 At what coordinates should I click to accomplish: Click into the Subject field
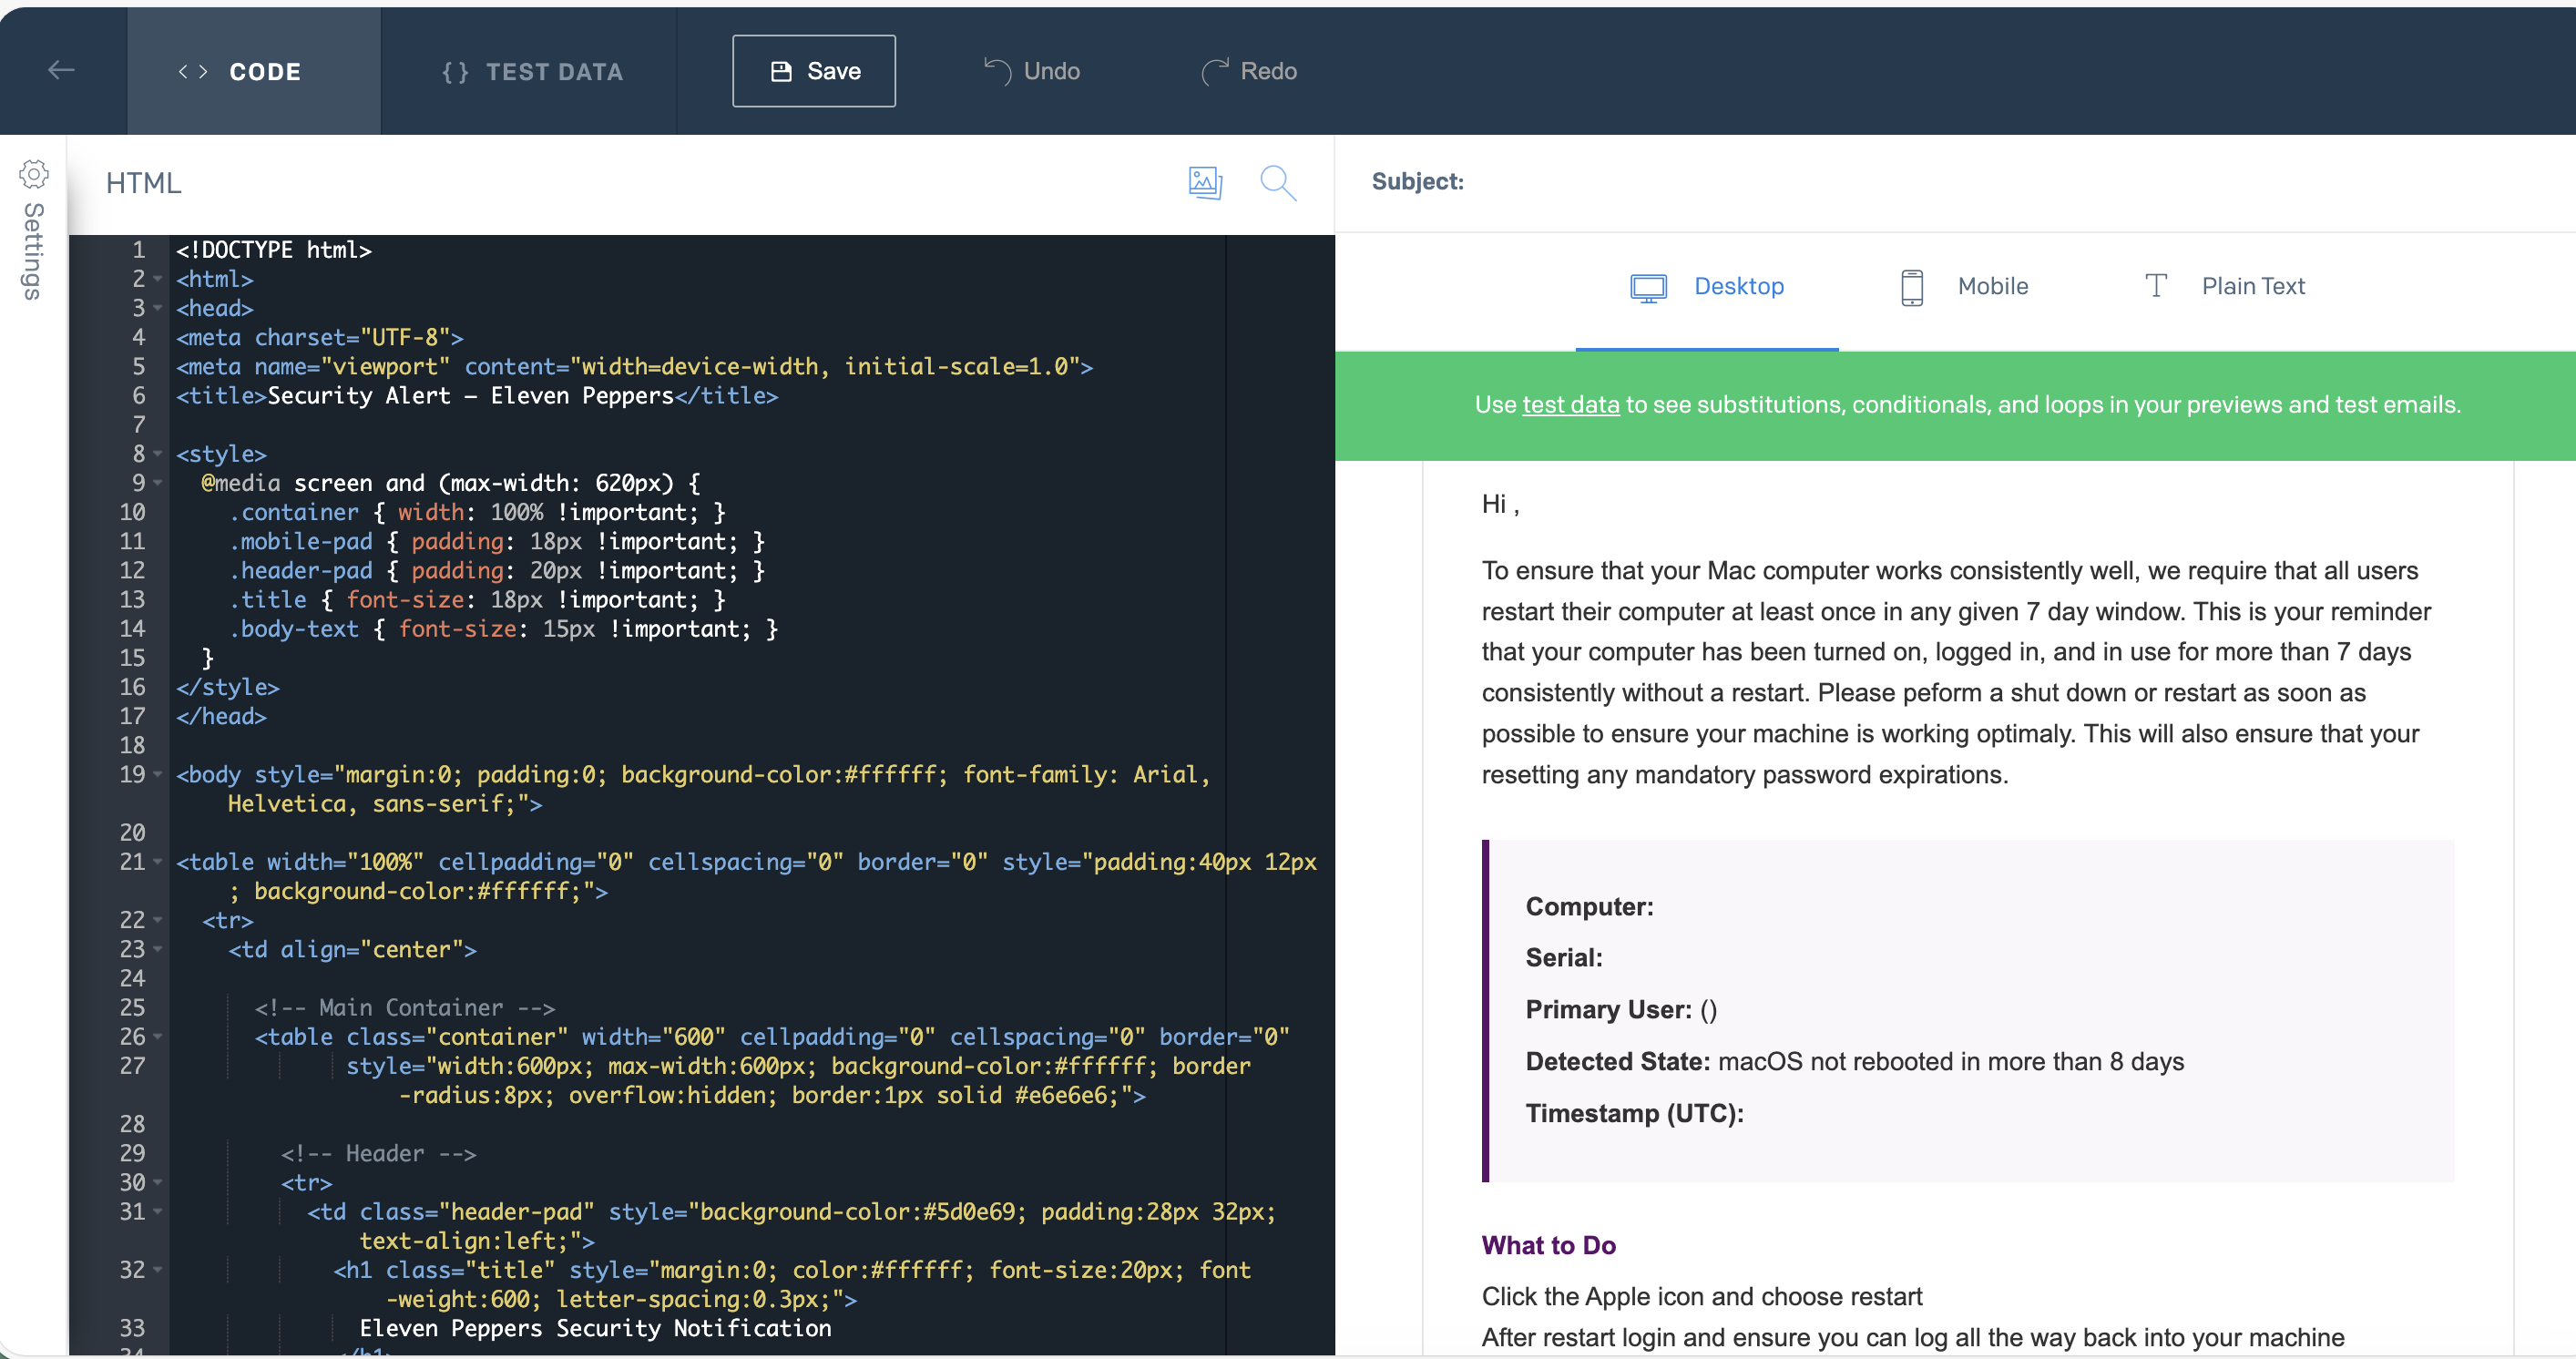pos(1900,182)
